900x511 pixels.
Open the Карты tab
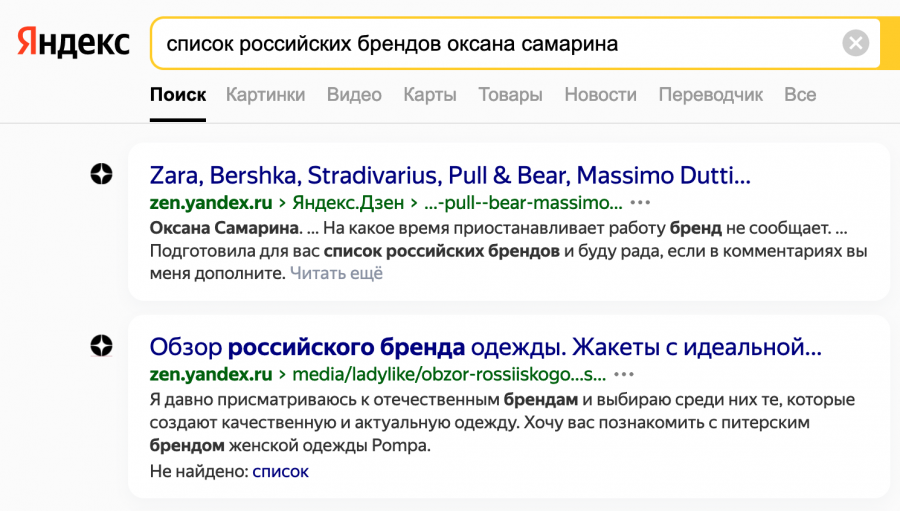pyautogui.click(x=430, y=95)
